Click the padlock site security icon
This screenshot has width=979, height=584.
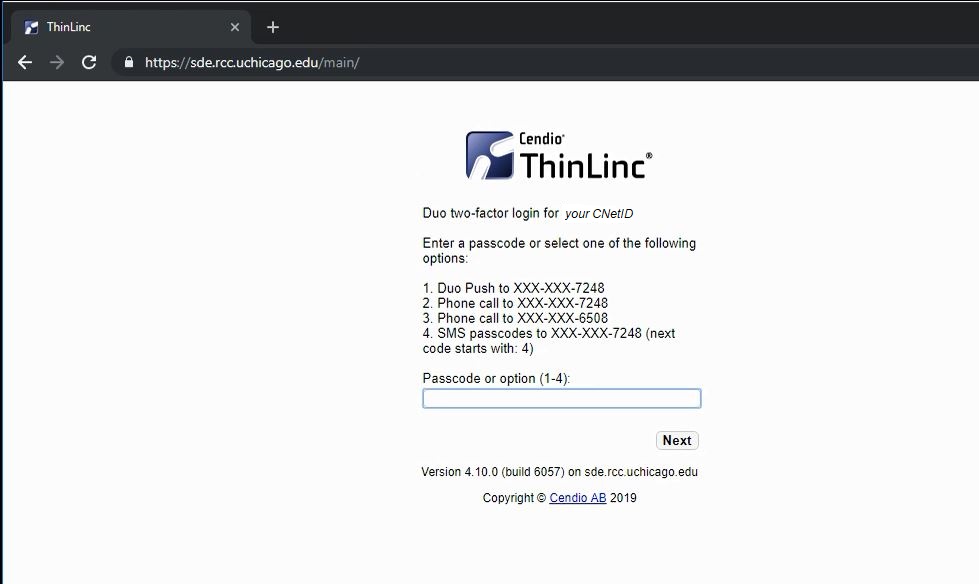(129, 62)
